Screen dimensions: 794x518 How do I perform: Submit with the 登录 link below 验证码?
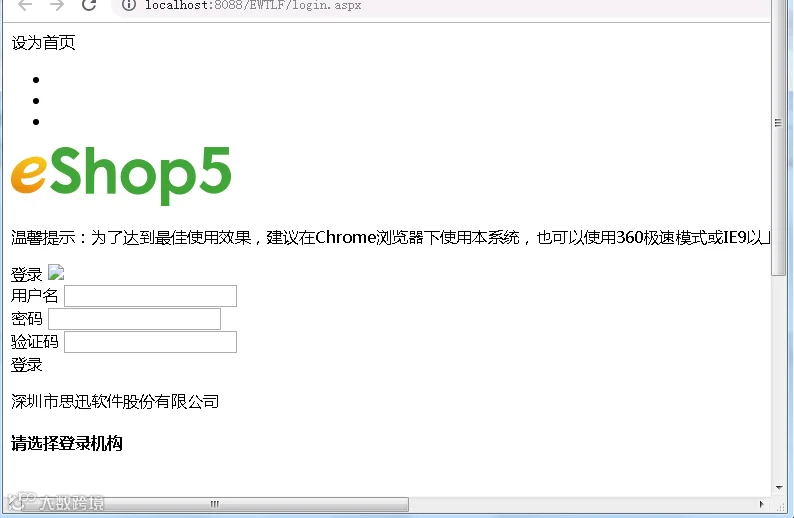pyautogui.click(x=27, y=365)
